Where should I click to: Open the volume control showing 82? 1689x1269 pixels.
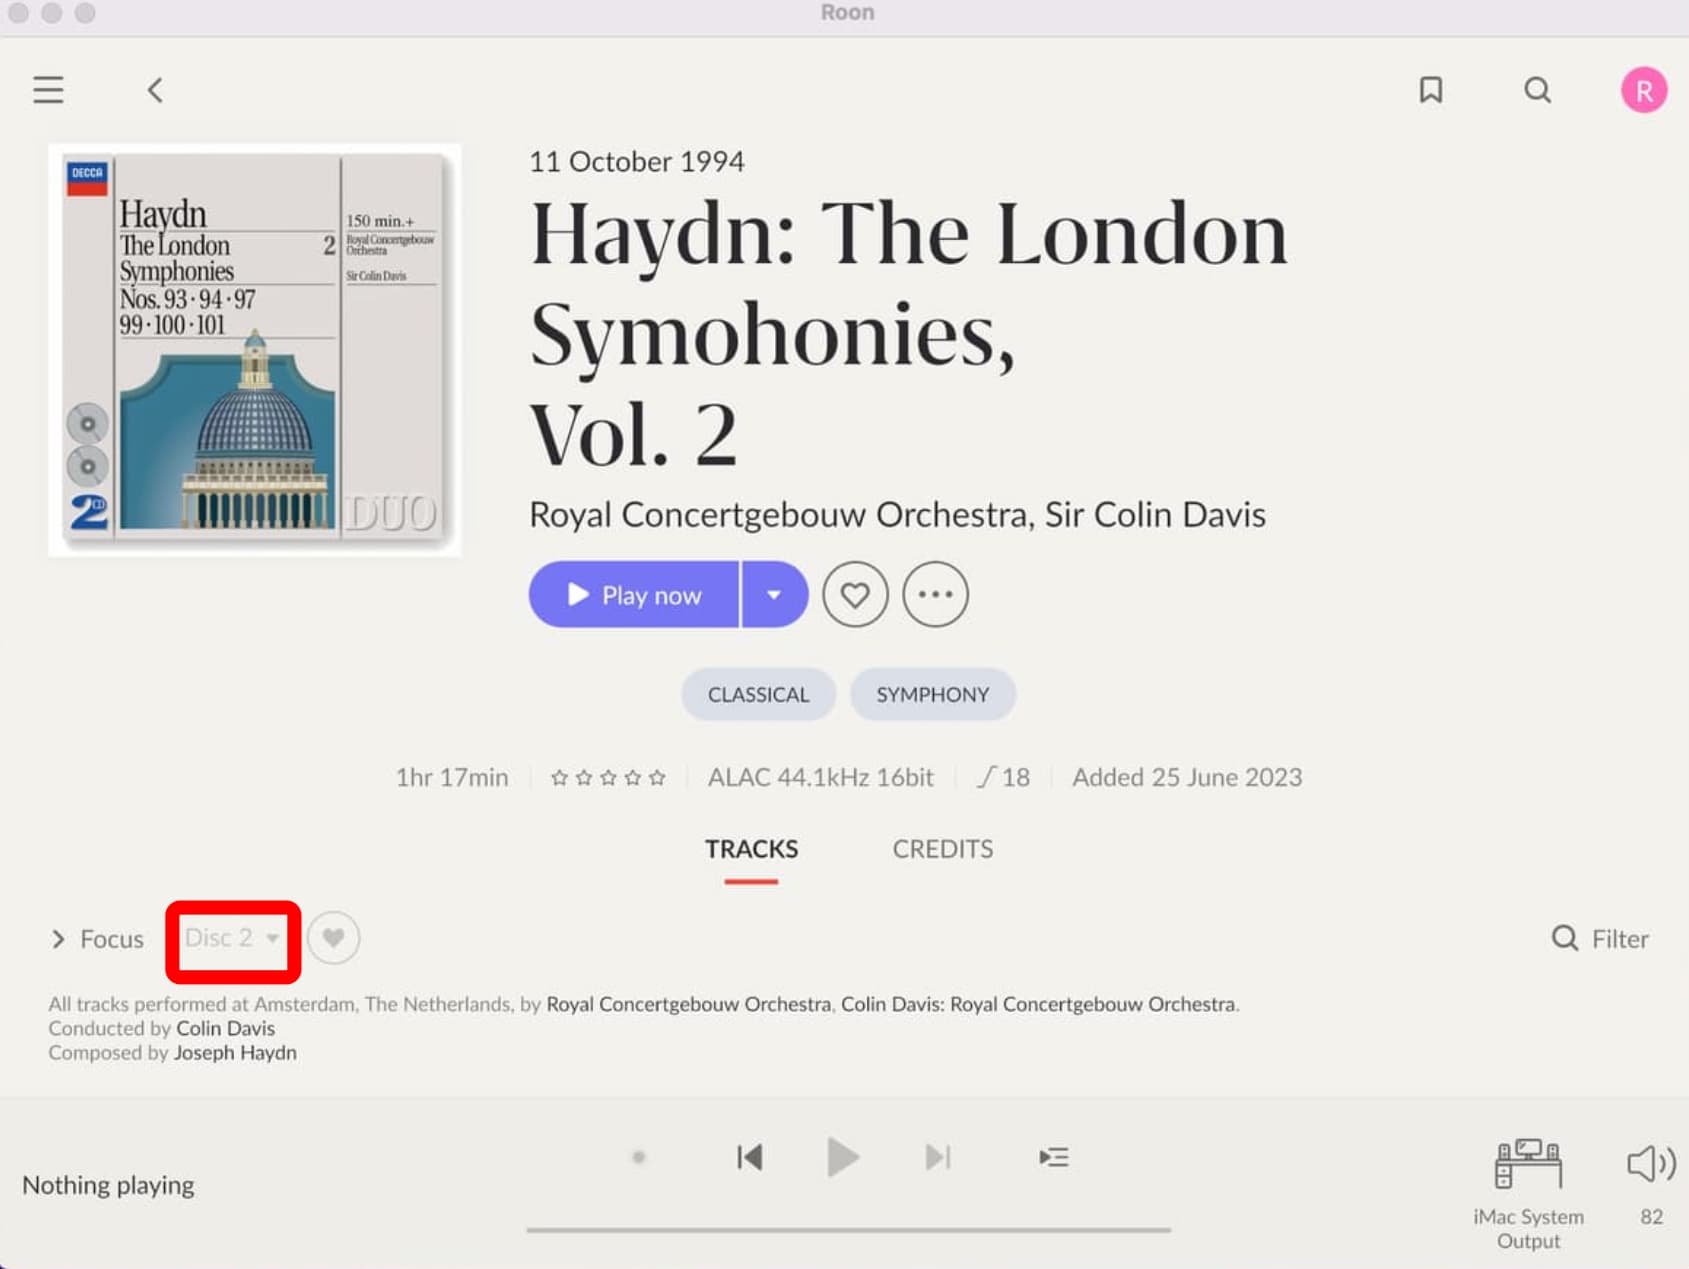(1651, 1183)
